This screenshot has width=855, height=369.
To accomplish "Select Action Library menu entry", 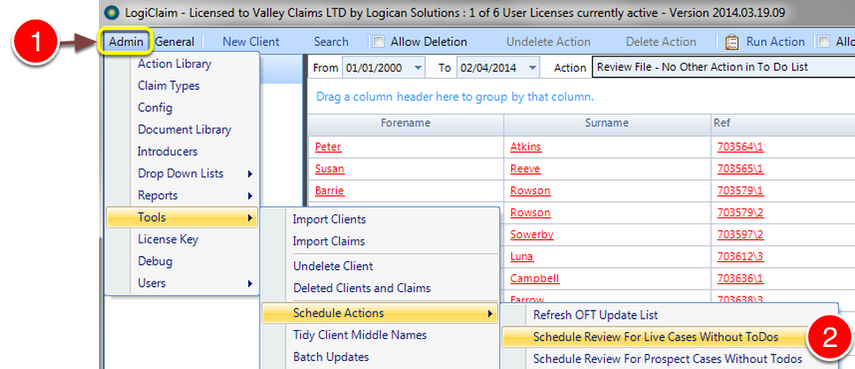I will [x=174, y=64].
